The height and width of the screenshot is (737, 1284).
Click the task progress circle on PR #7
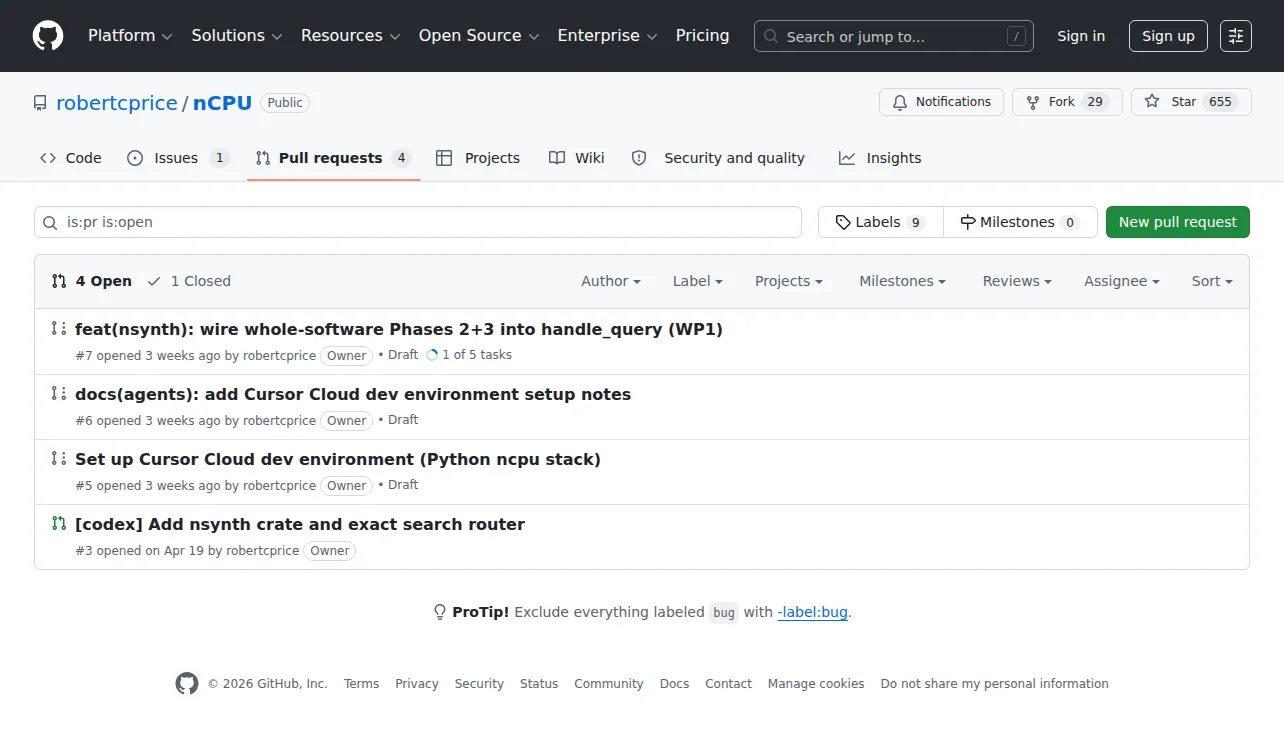[432, 355]
